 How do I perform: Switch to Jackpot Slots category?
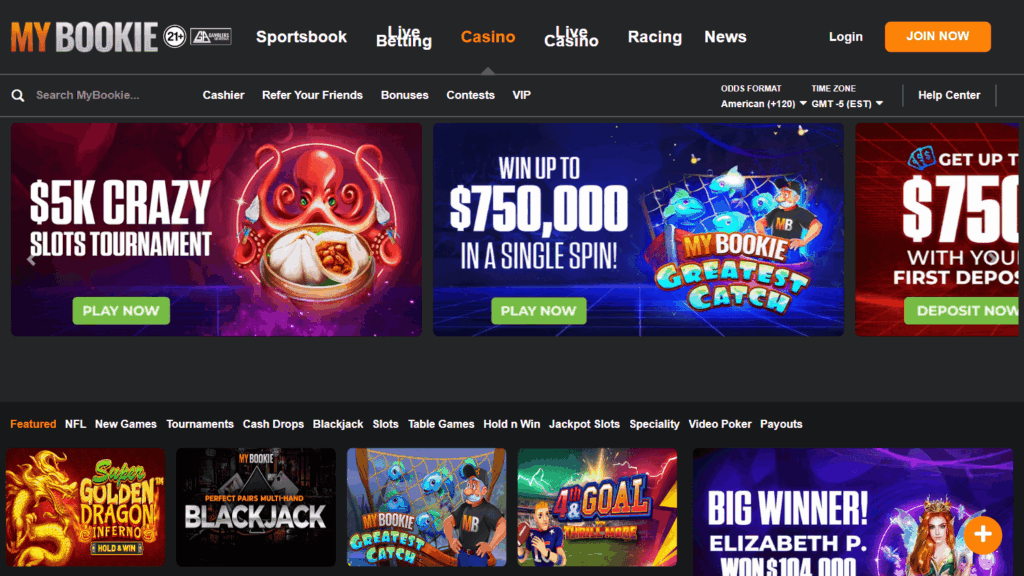584,424
